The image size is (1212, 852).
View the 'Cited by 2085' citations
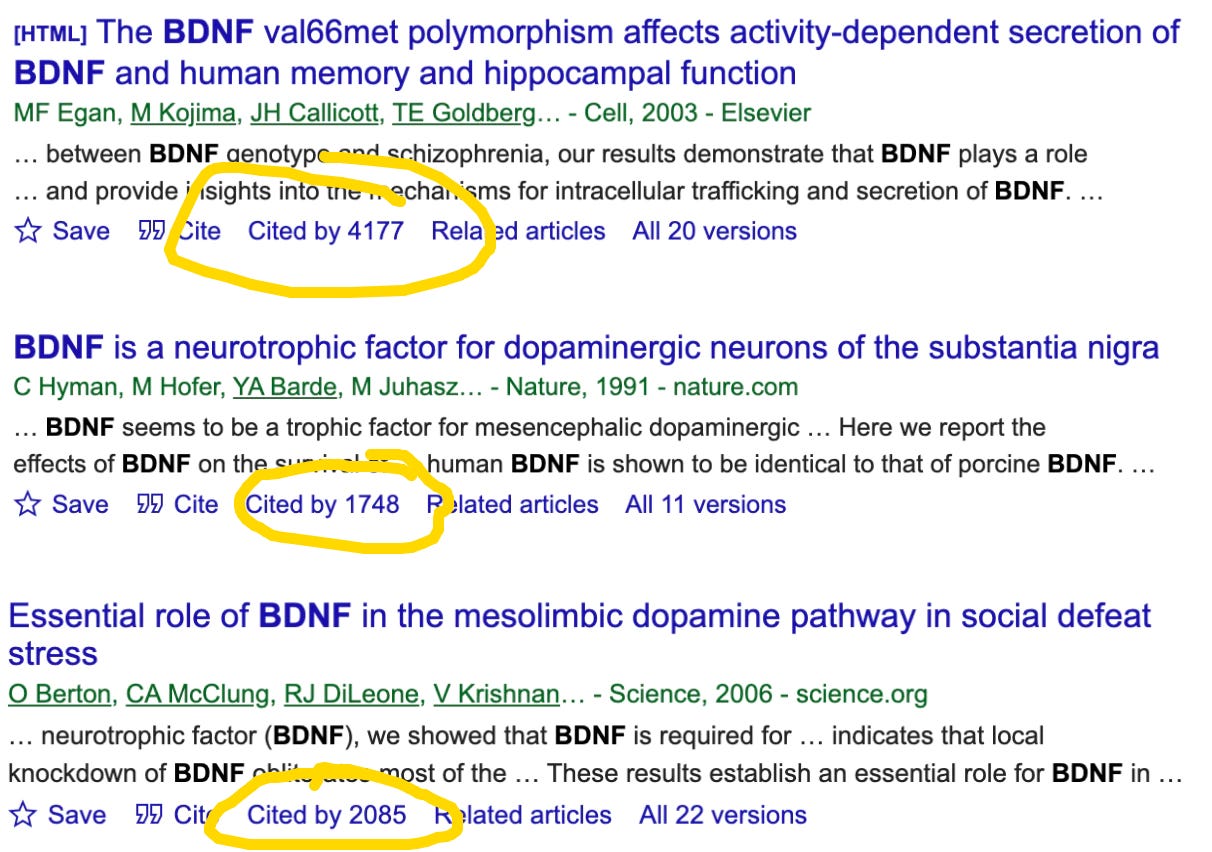[326, 815]
